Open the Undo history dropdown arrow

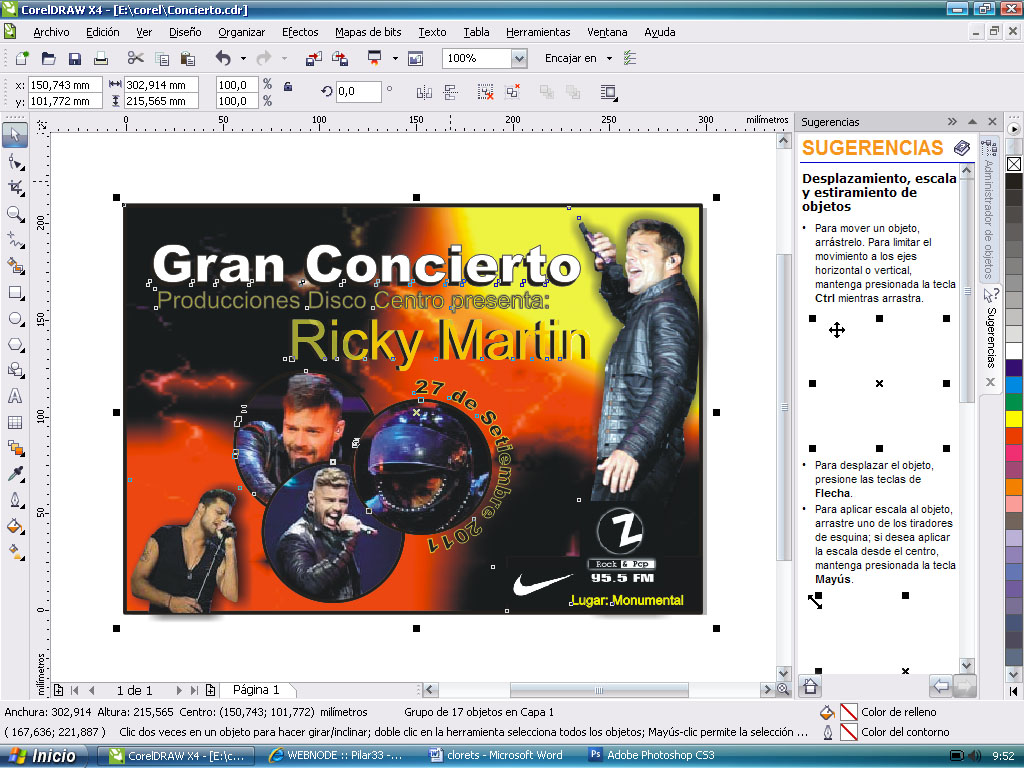pos(241,59)
